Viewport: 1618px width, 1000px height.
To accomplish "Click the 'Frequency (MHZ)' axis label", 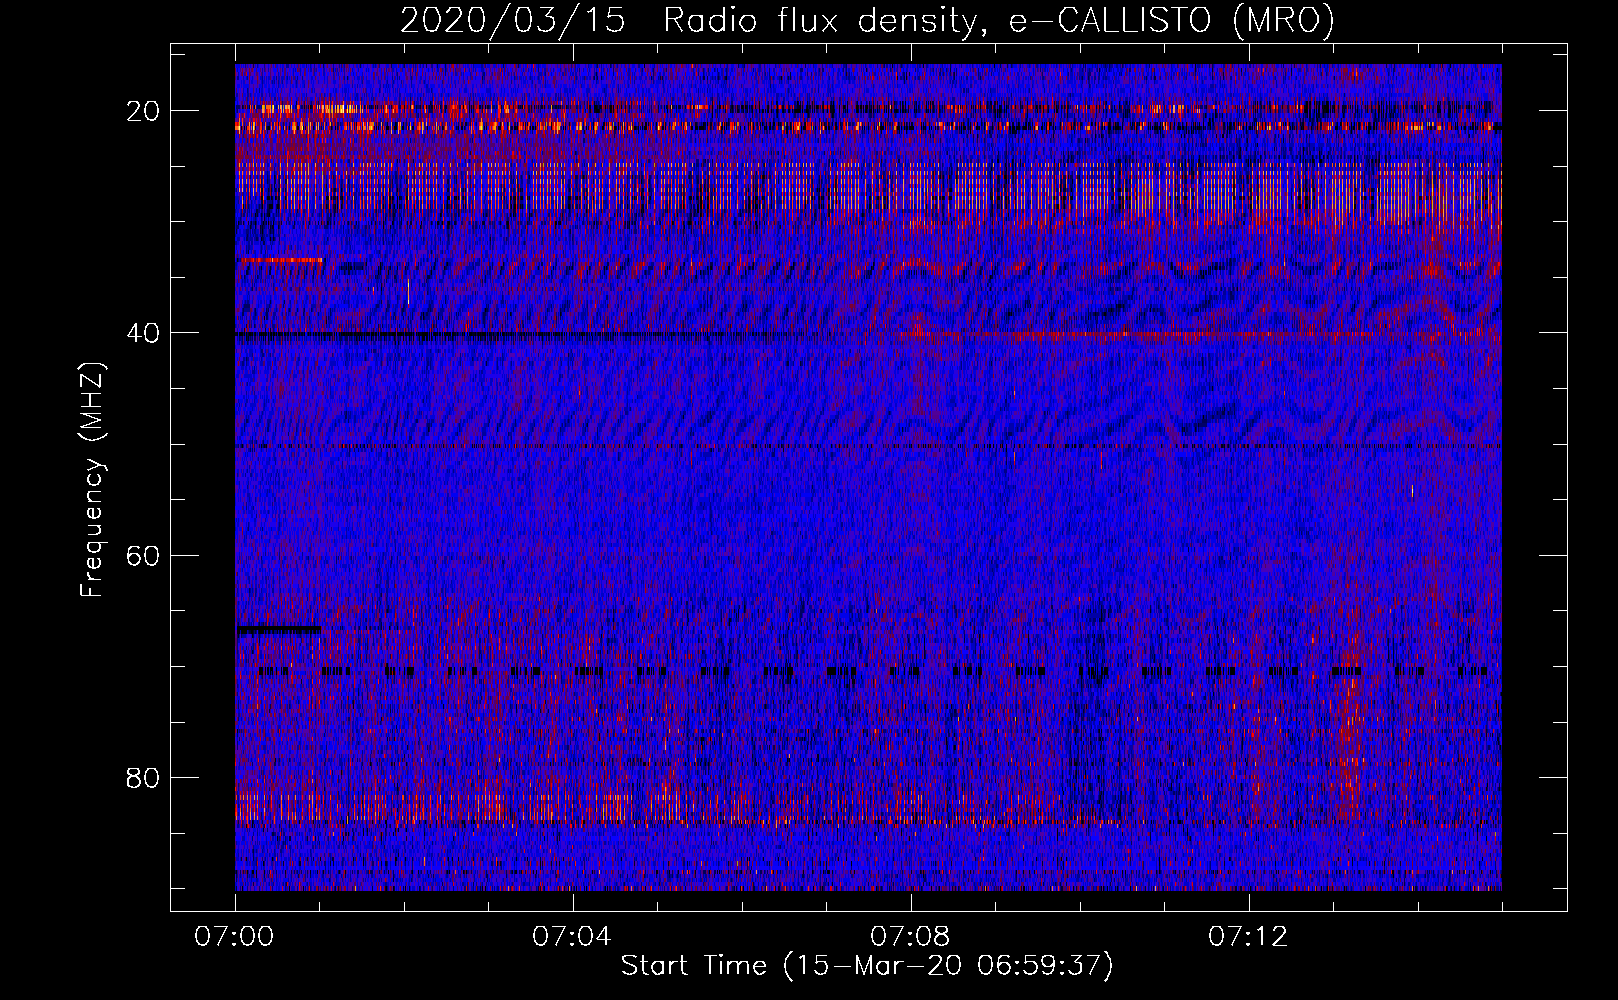I will pyautogui.click(x=92, y=479).
